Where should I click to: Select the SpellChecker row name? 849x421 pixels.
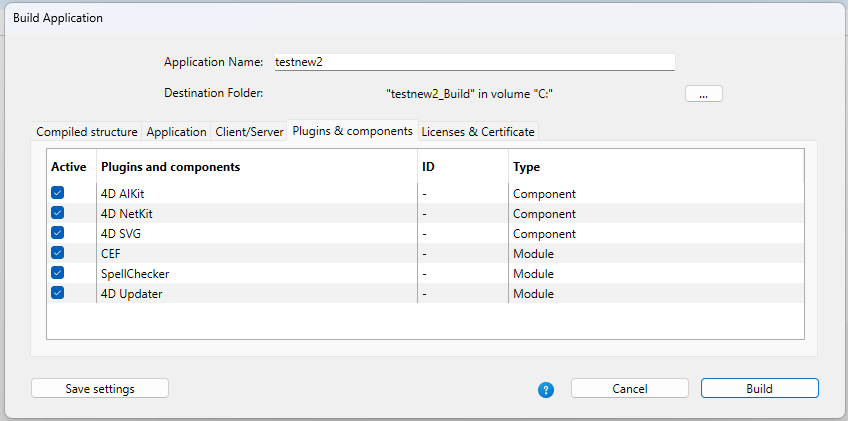[128, 274]
